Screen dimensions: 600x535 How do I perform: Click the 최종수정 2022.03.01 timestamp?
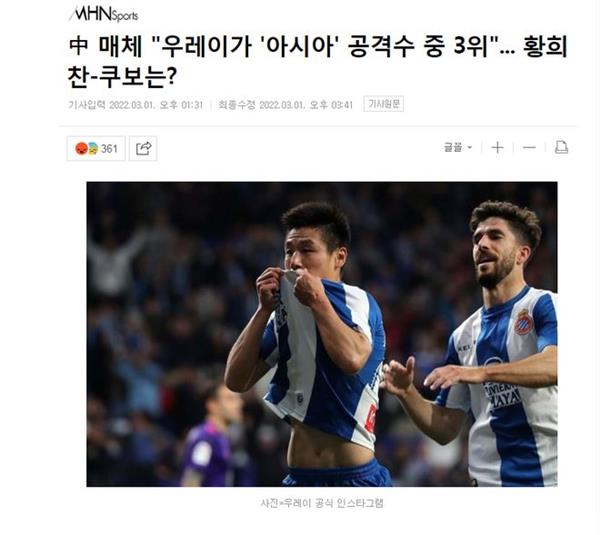coord(285,105)
